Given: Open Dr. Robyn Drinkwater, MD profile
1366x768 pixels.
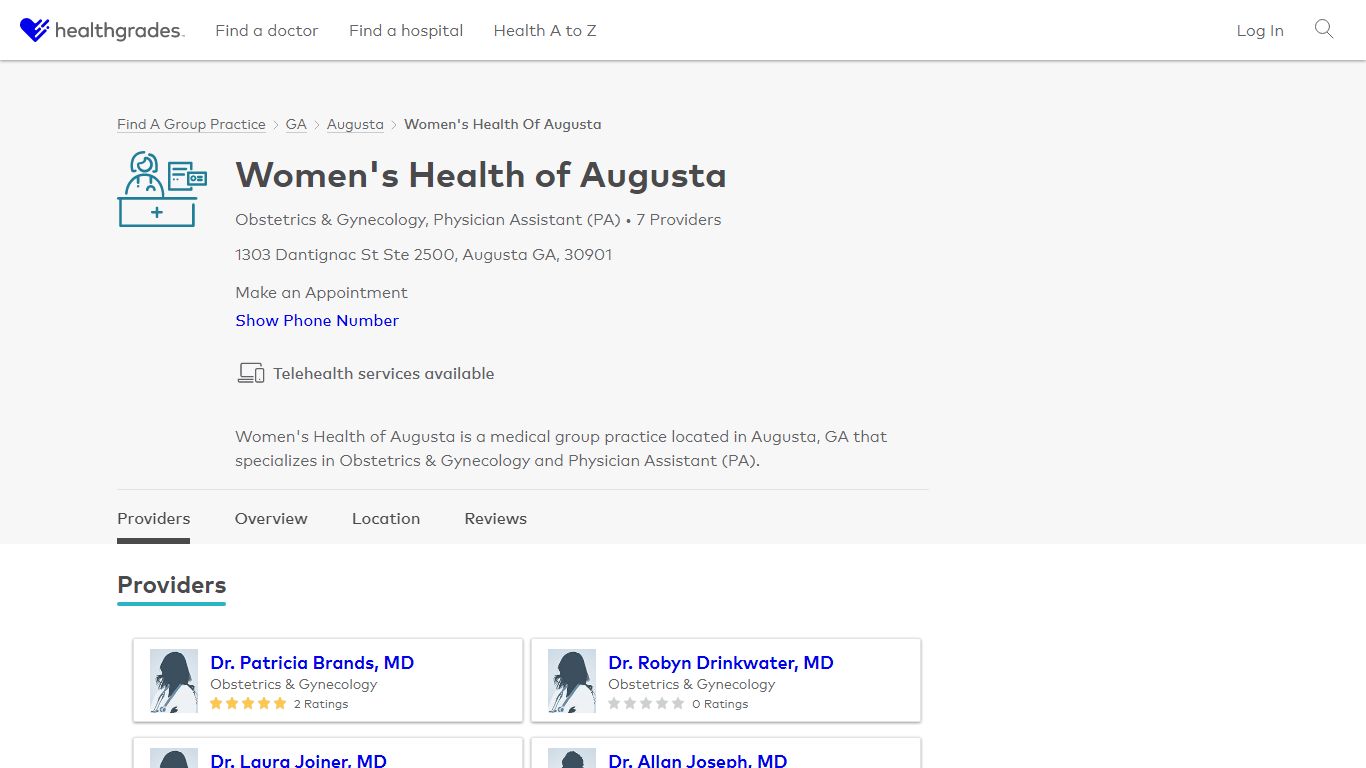Looking at the screenshot, I should click(x=721, y=662).
